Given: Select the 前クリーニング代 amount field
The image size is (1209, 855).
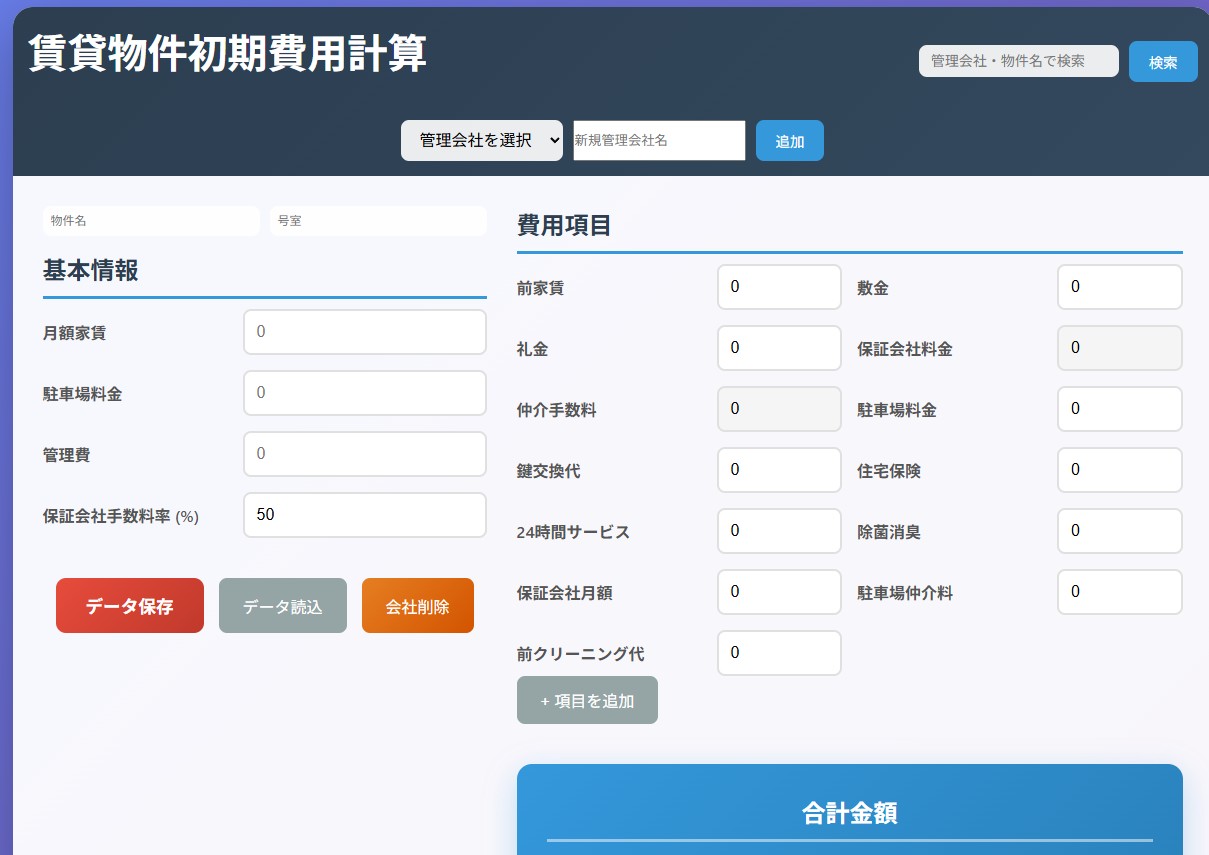Looking at the screenshot, I should click(x=779, y=653).
